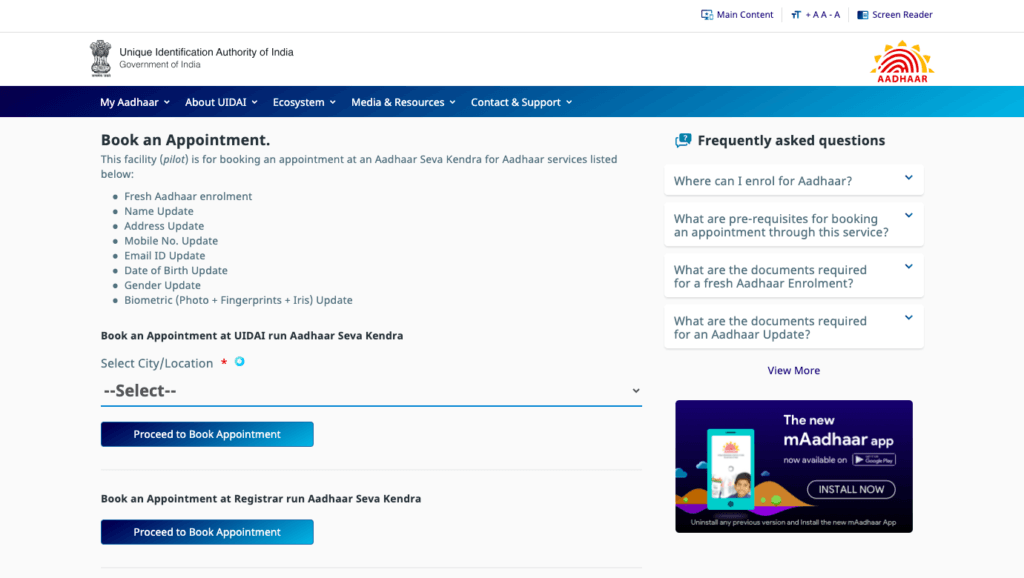Click Proceed to Book Appointment for UIDAI run Kendra
1024x578 pixels.
207,434
